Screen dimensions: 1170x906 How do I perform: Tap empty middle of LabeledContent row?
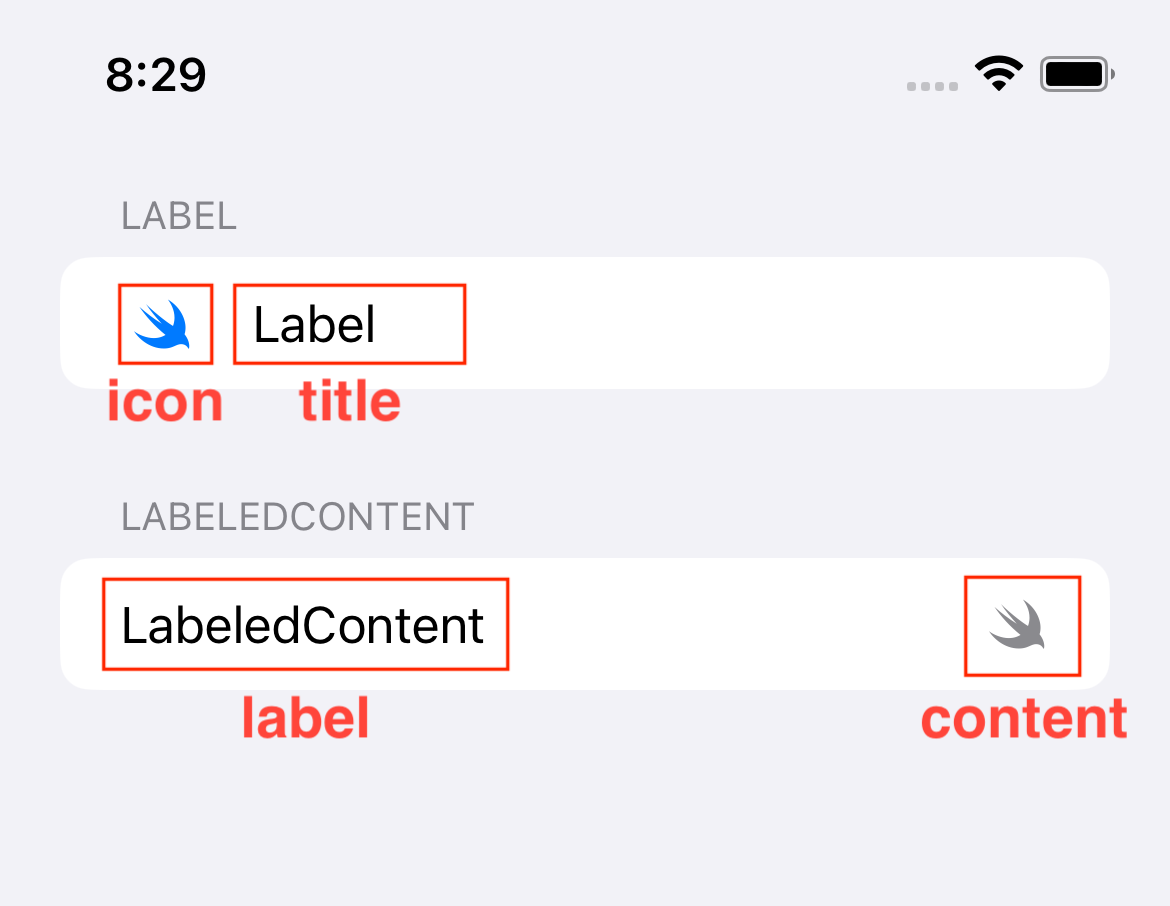pyautogui.click(x=735, y=624)
